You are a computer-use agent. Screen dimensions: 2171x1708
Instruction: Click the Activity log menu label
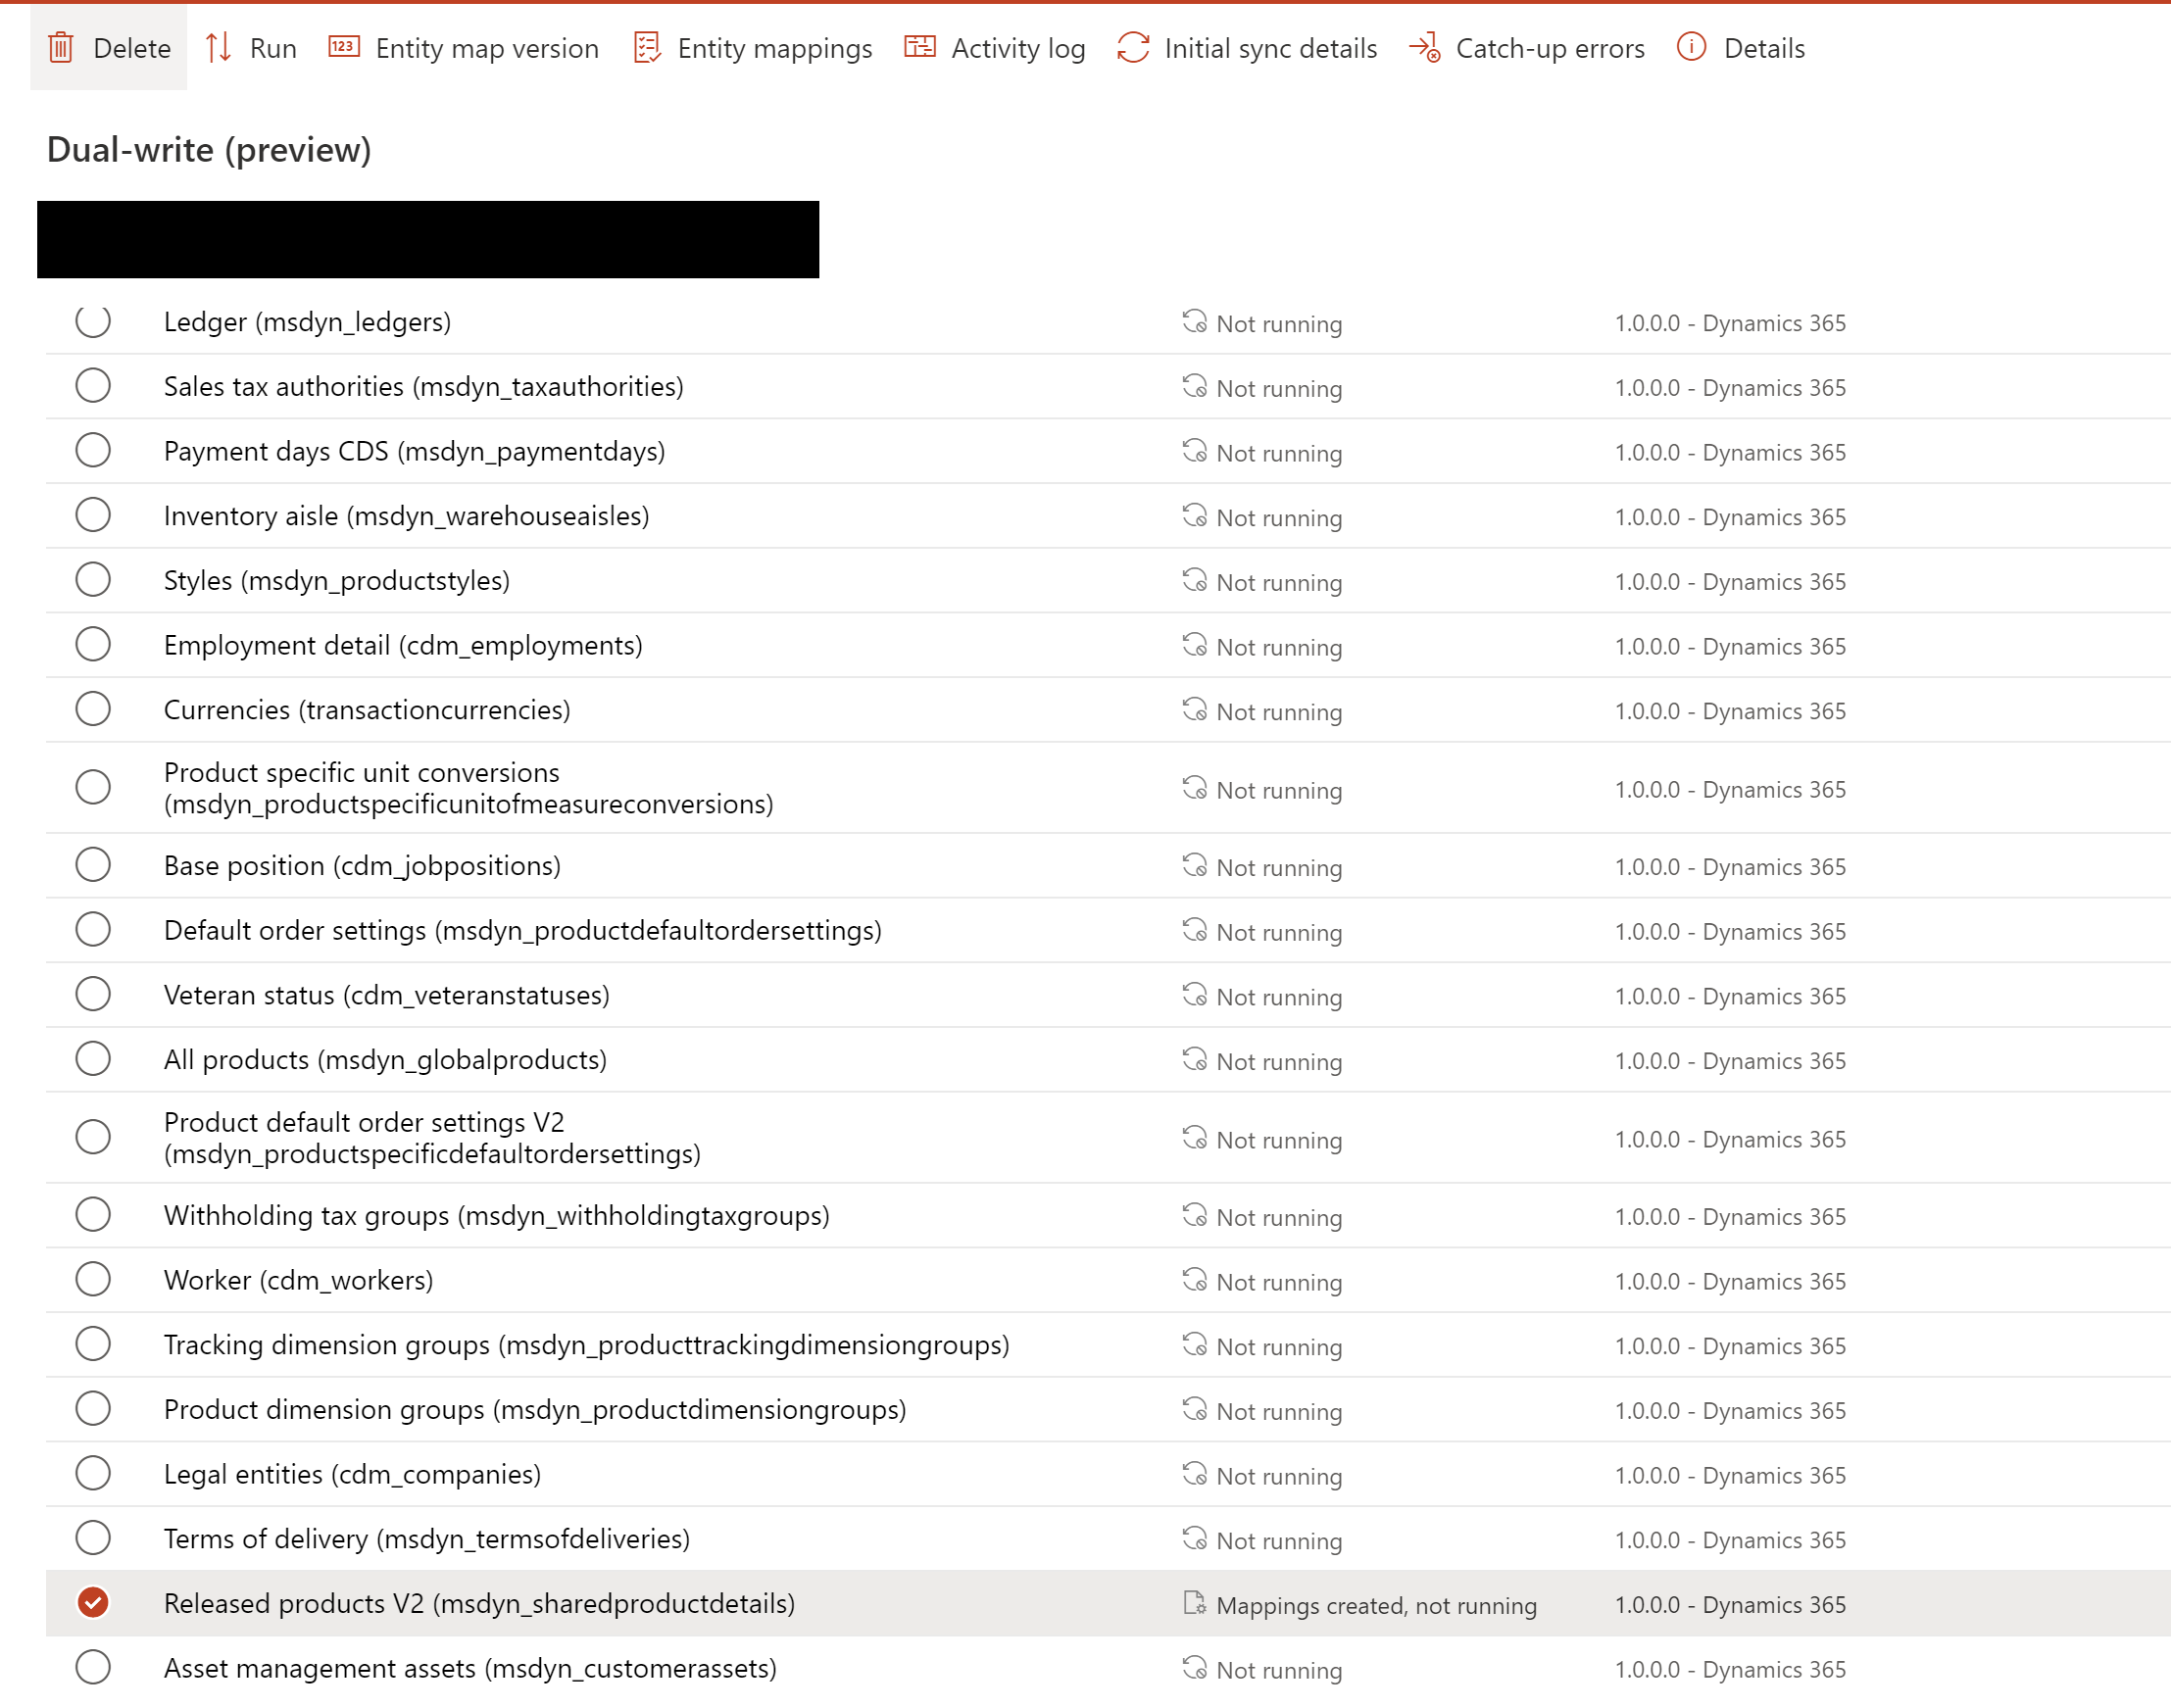pos(1017,48)
